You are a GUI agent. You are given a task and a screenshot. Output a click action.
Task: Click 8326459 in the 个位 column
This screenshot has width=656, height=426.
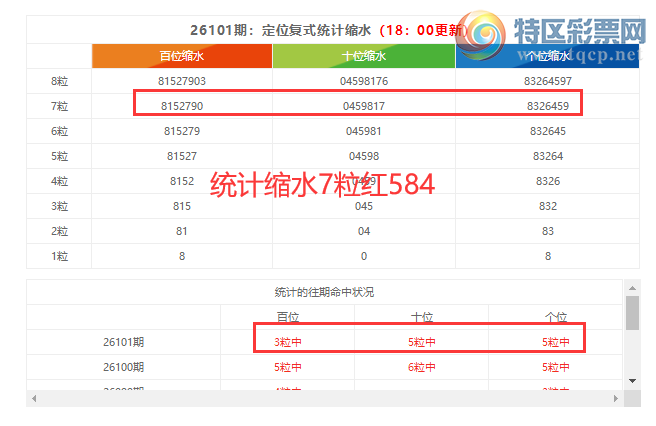coord(548,105)
